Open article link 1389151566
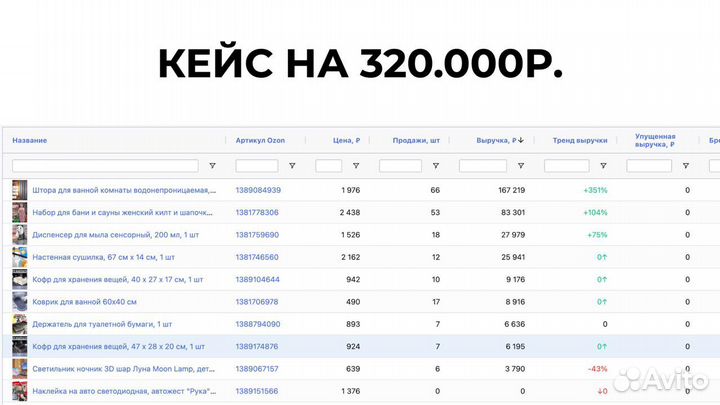Screen dimensions: 720x405 point(257,391)
